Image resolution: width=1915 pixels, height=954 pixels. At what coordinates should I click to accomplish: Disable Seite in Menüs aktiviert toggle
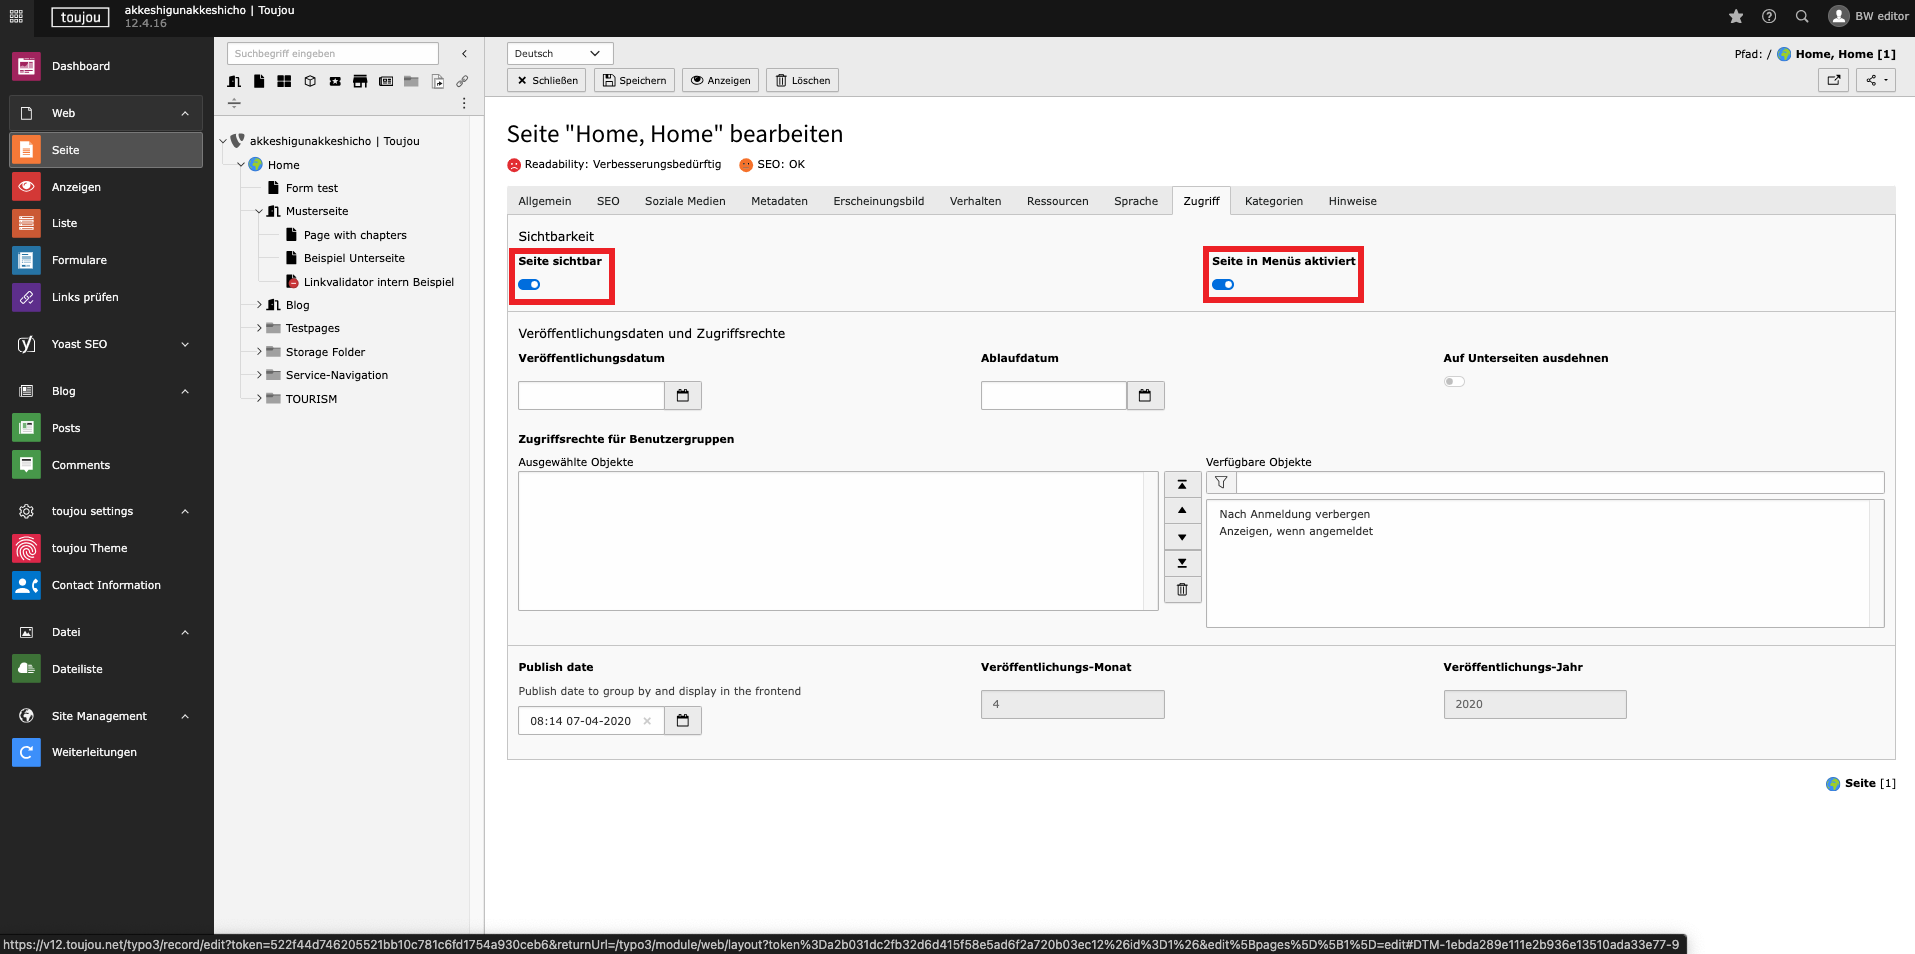coord(1223,285)
